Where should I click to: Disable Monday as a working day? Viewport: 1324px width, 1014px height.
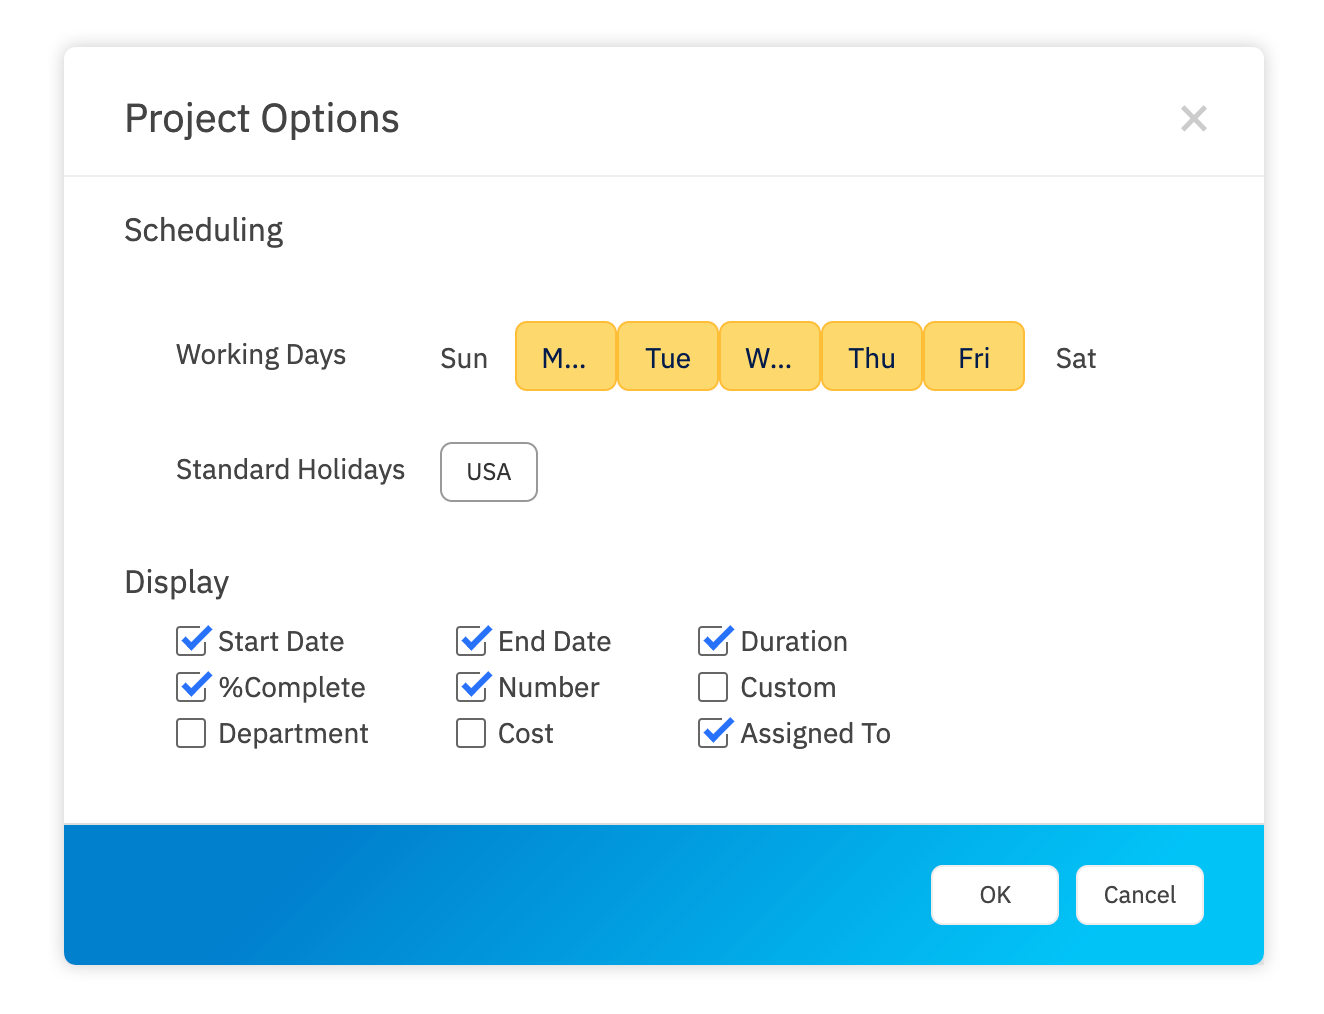coord(565,356)
